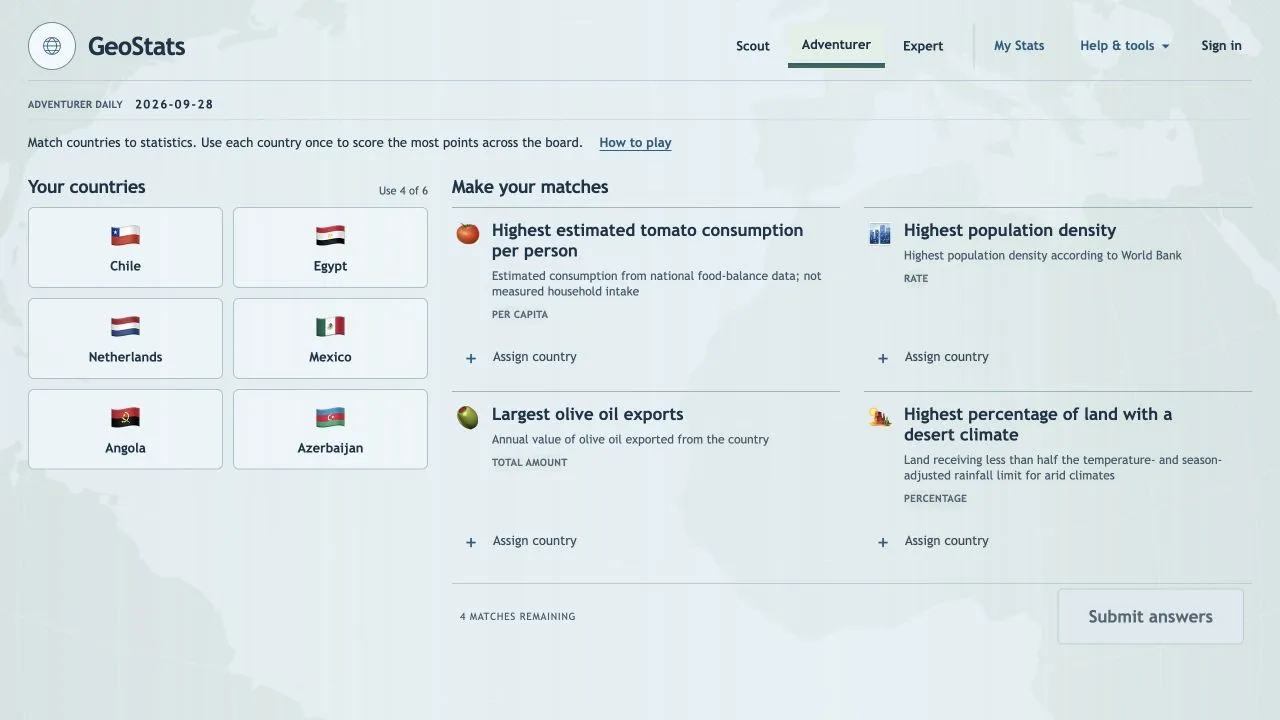
Task: Click plus icon under desert climate
Action: coord(883,542)
